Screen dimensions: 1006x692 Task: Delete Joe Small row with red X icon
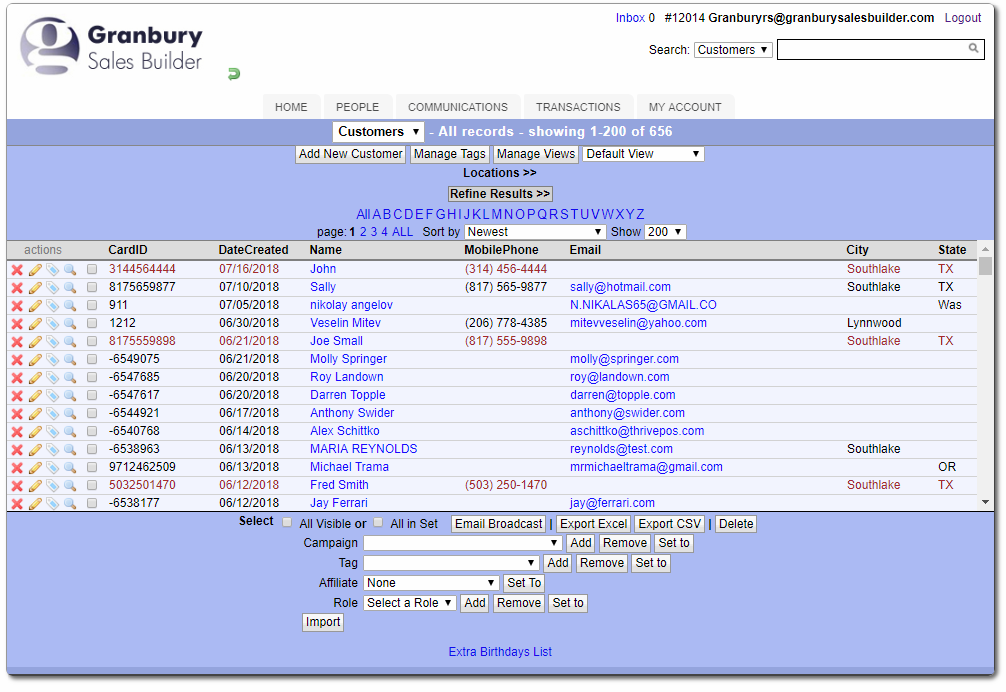pos(17,341)
